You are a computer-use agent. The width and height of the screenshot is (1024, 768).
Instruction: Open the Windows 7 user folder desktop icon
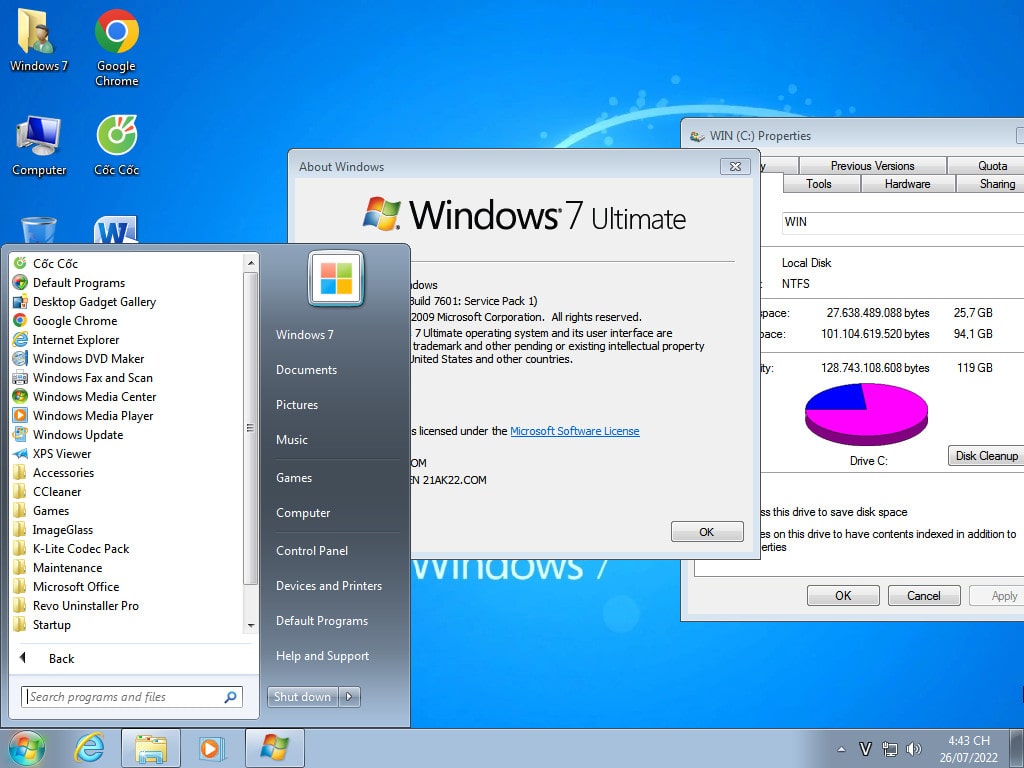pyautogui.click(x=39, y=39)
